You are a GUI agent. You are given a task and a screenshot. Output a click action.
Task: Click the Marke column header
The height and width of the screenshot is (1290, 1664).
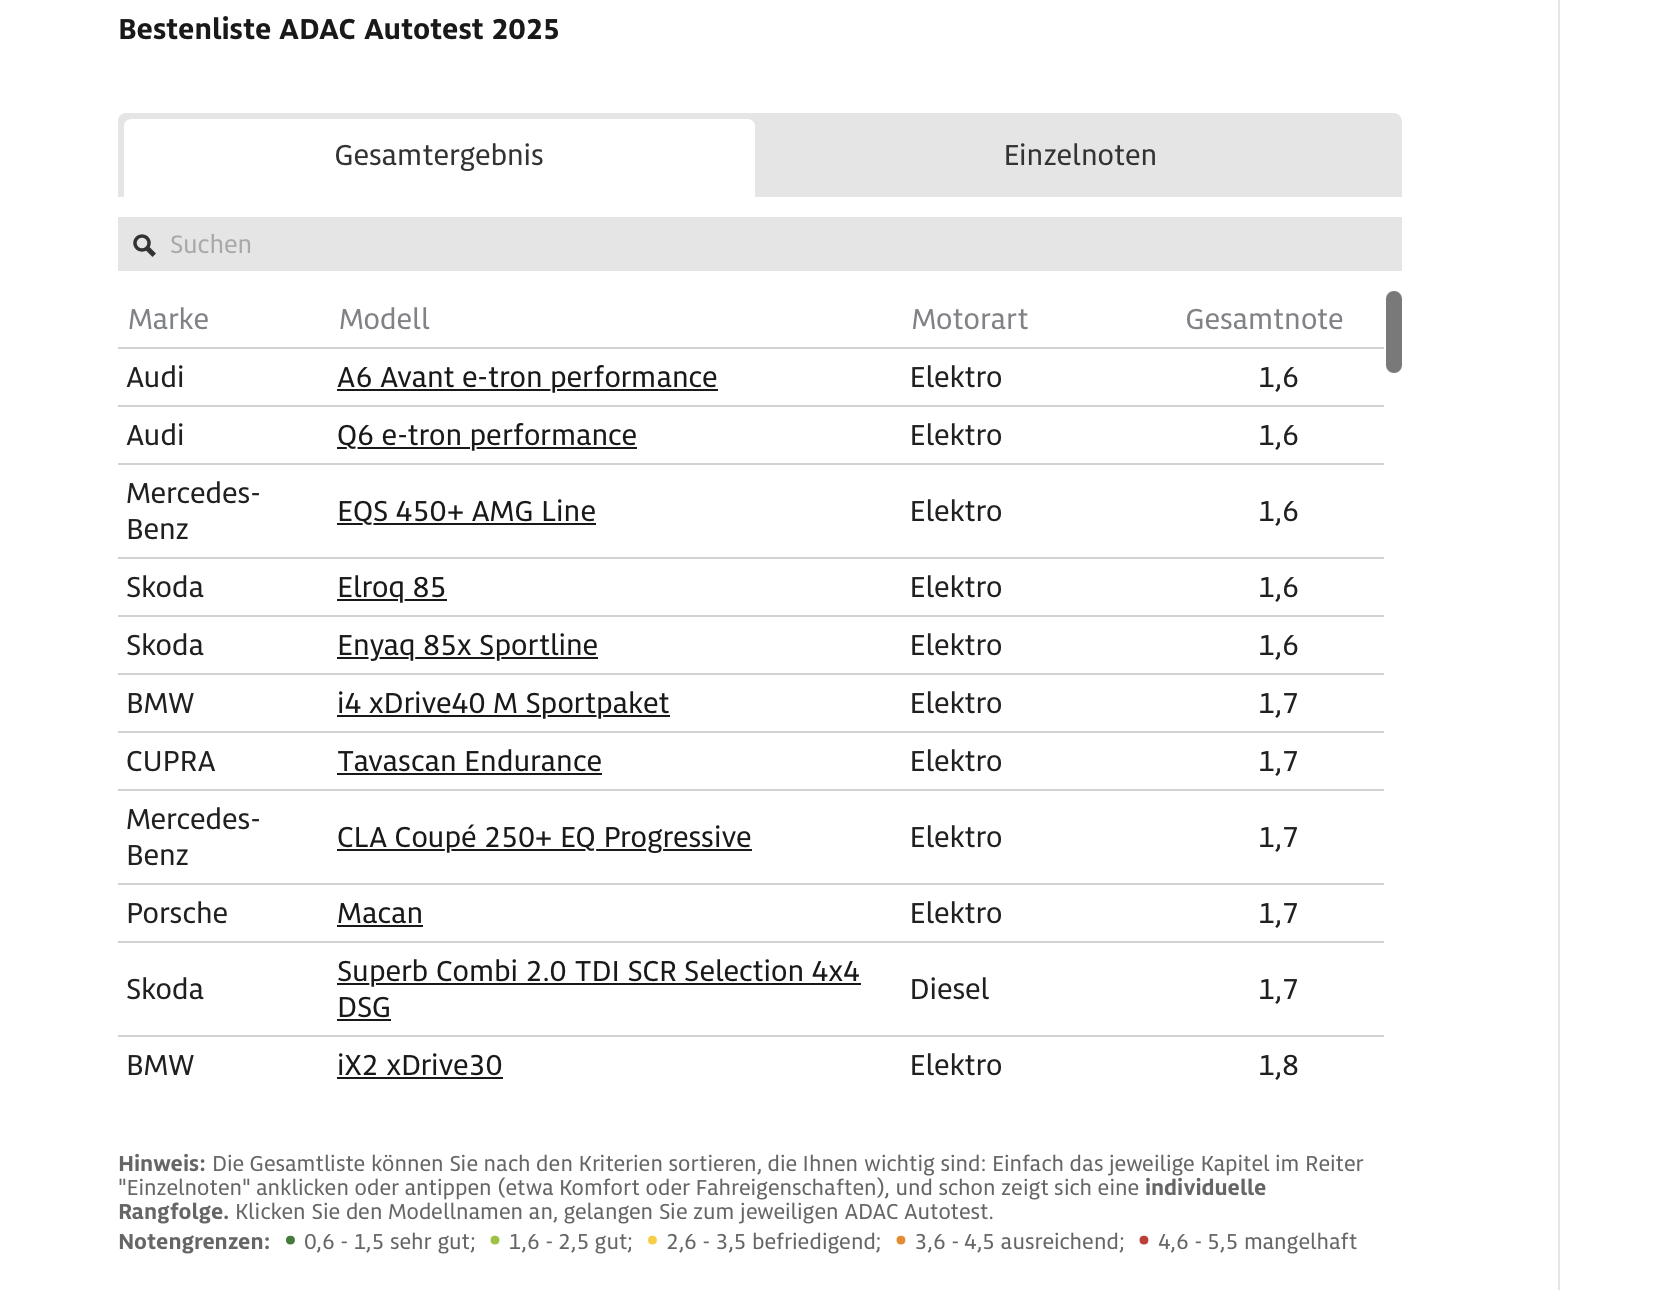pyautogui.click(x=168, y=320)
